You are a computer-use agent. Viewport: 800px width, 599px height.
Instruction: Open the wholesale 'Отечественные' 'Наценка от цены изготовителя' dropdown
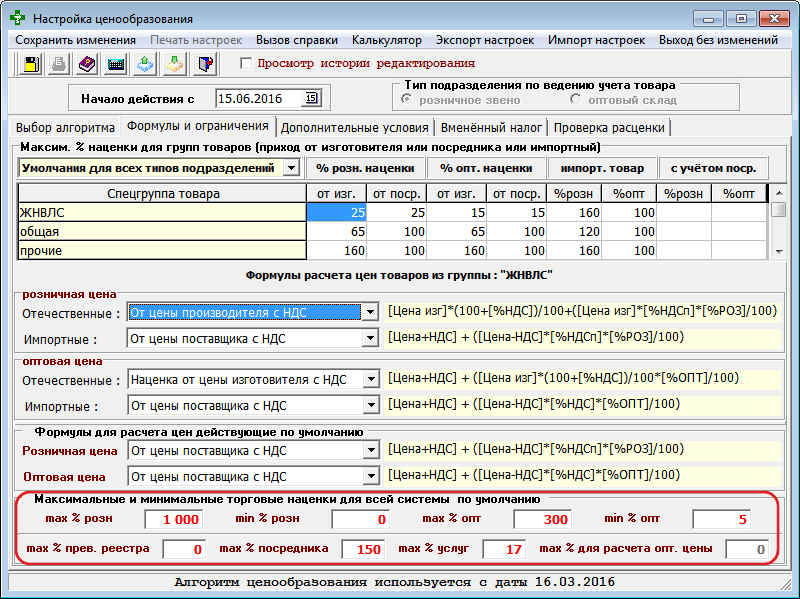tap(371, 379)
